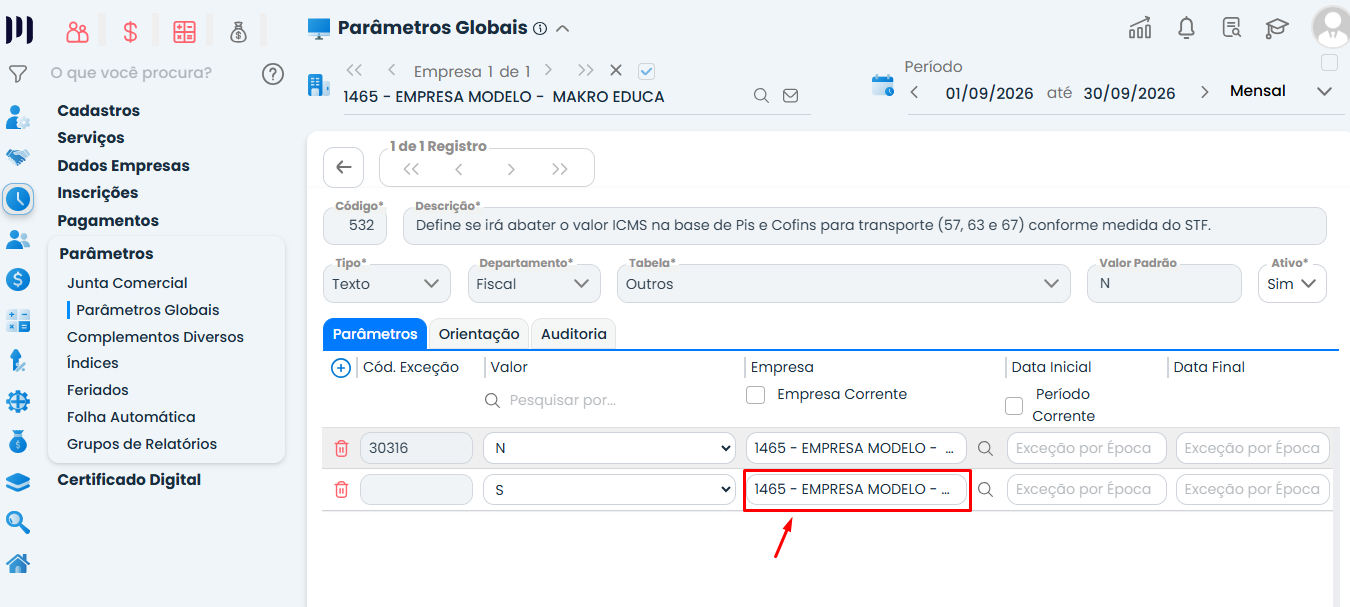Open the graduation cap training icon
This screenshot has height=607, width=1350.
[x=1277, y=28]
